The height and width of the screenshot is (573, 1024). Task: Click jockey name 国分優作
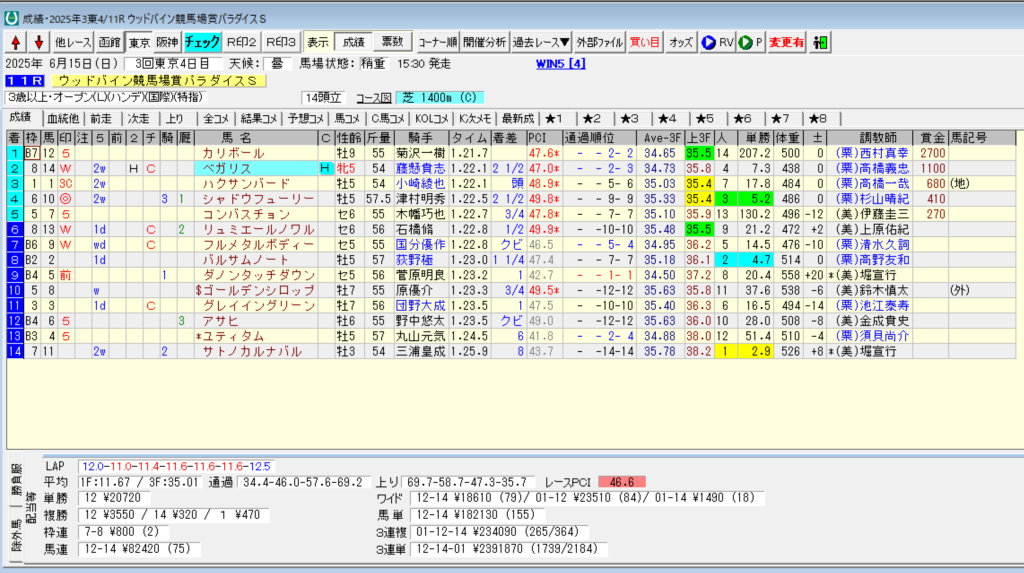pos(421,244)
